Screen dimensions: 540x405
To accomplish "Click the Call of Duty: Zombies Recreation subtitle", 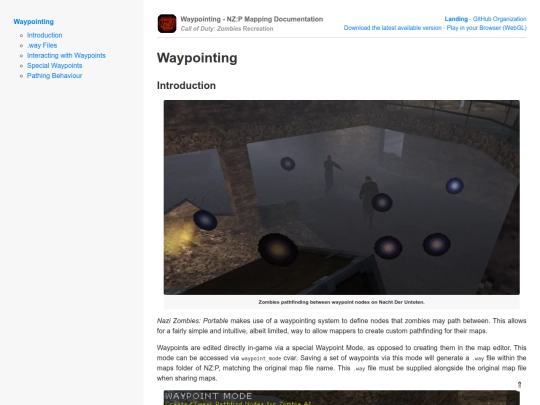I will (227, 29).
